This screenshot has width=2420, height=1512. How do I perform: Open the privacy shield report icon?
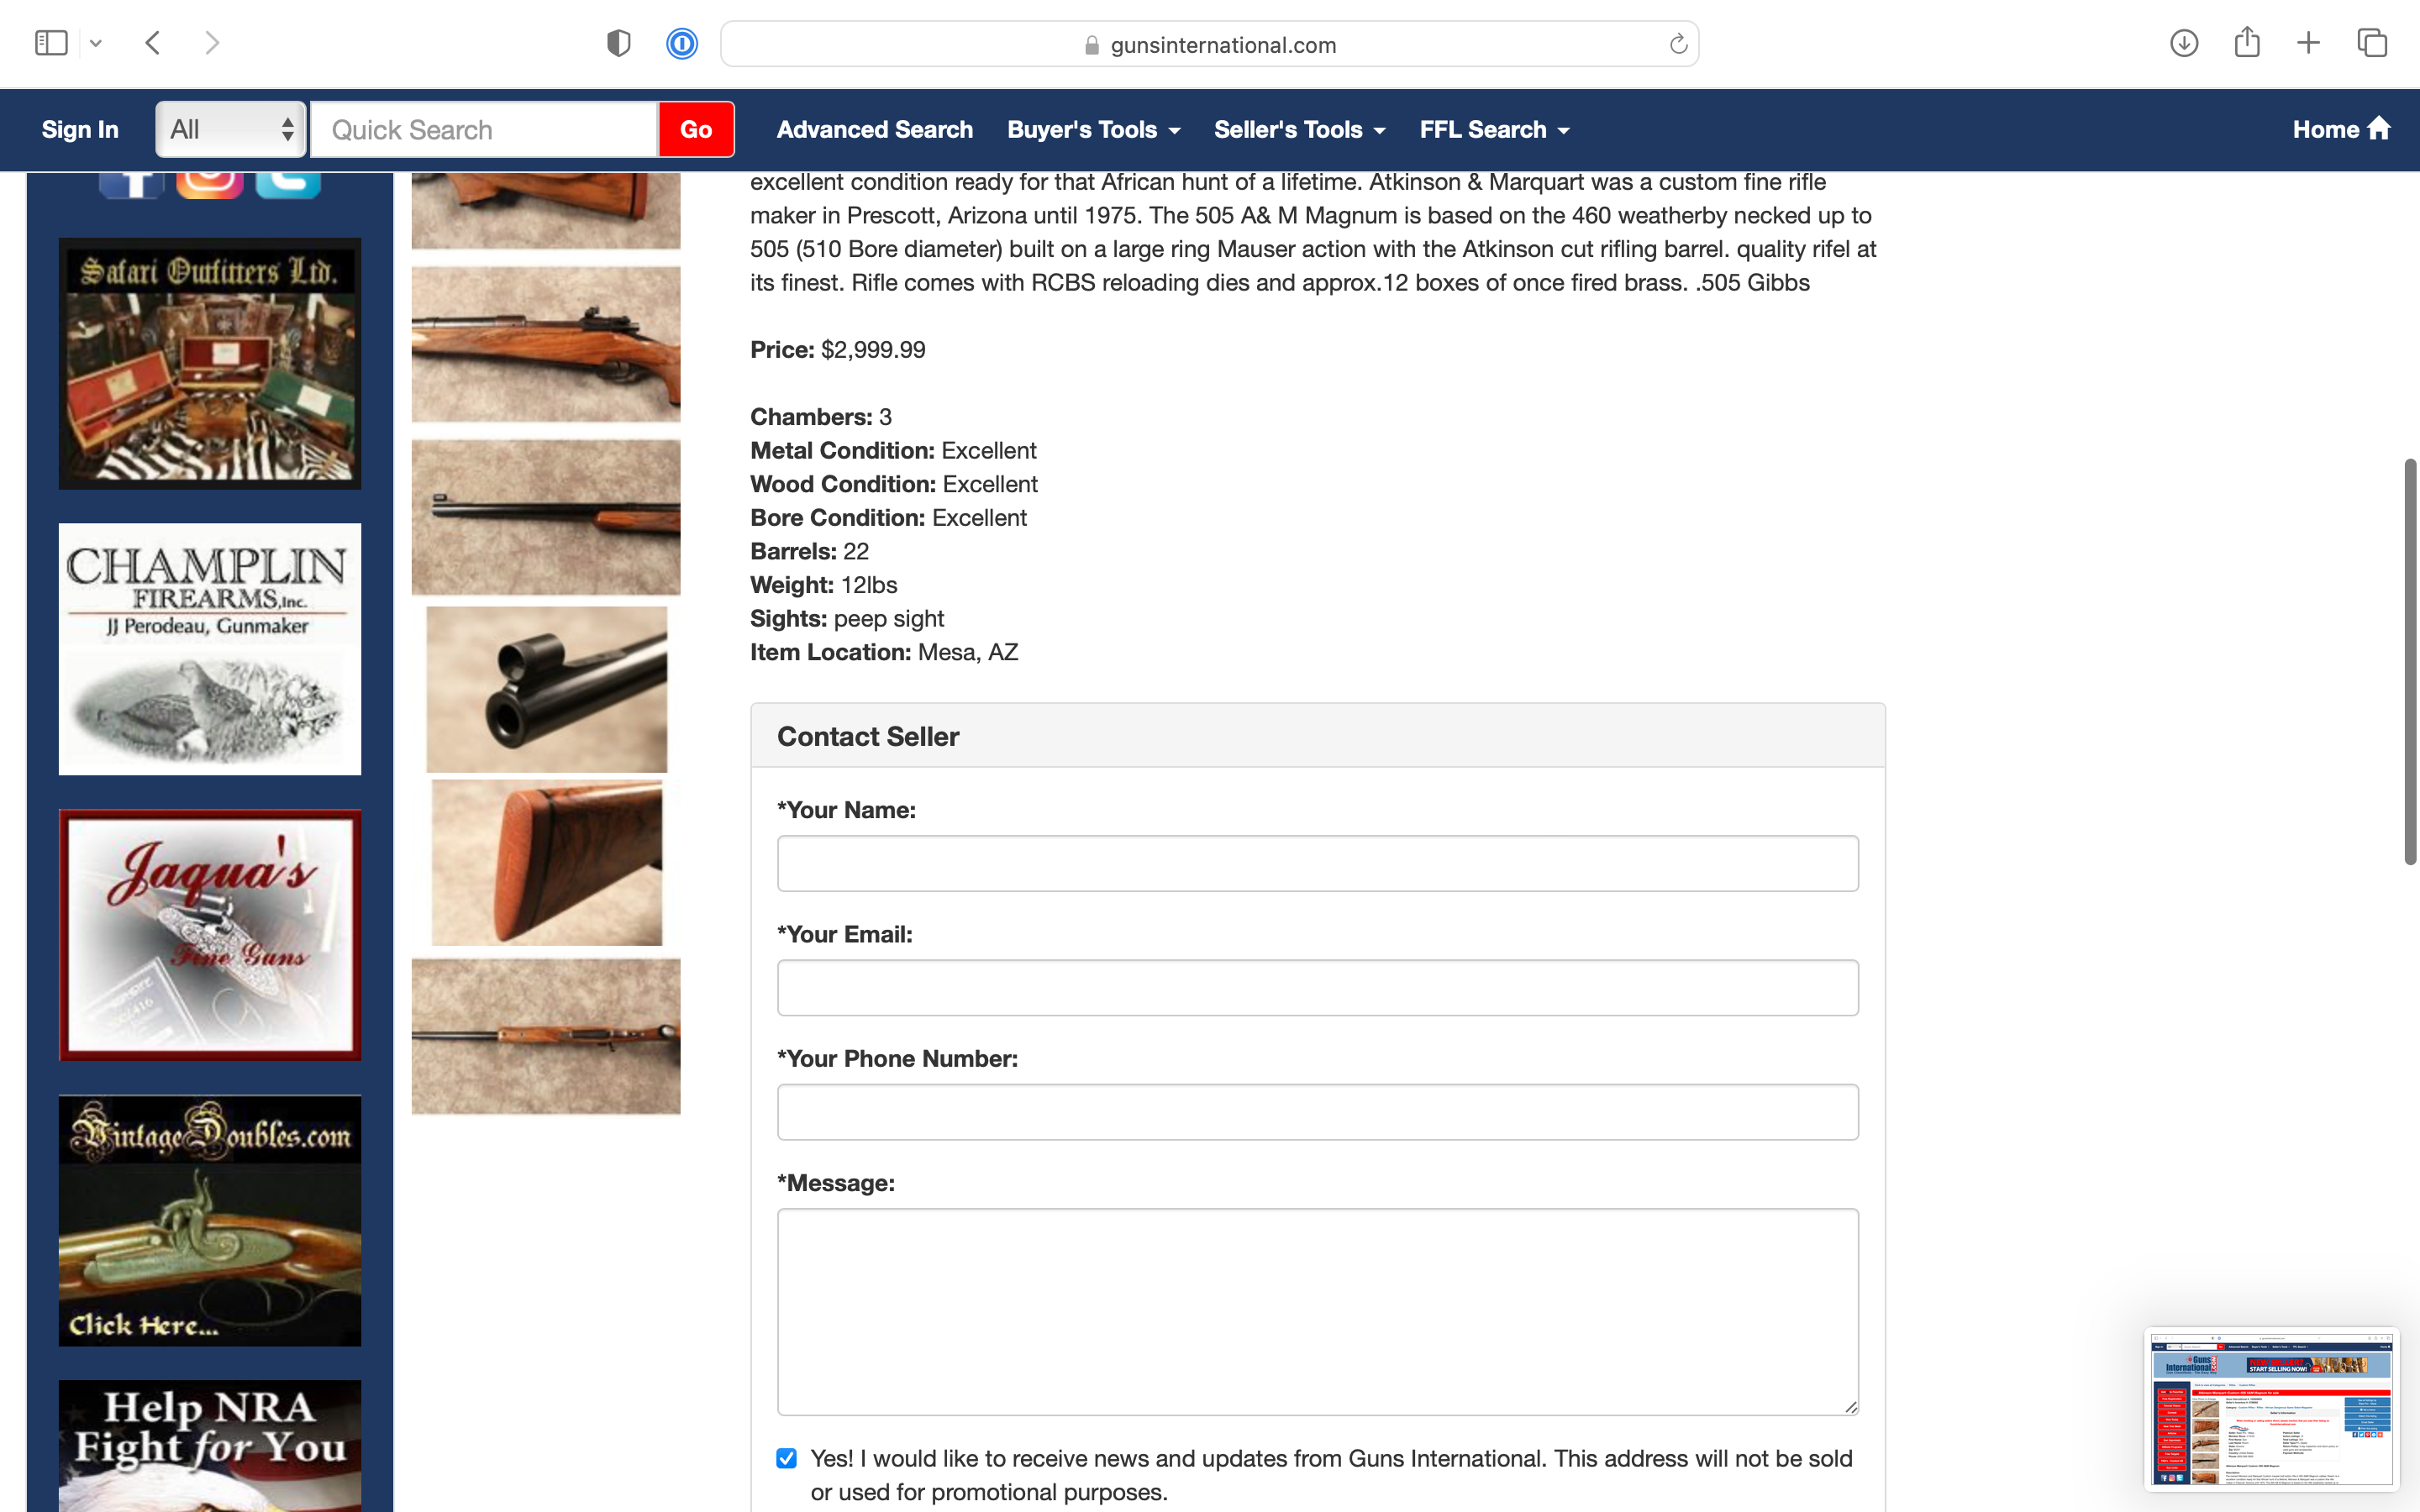pyautogui.click(x=619, y=43)
